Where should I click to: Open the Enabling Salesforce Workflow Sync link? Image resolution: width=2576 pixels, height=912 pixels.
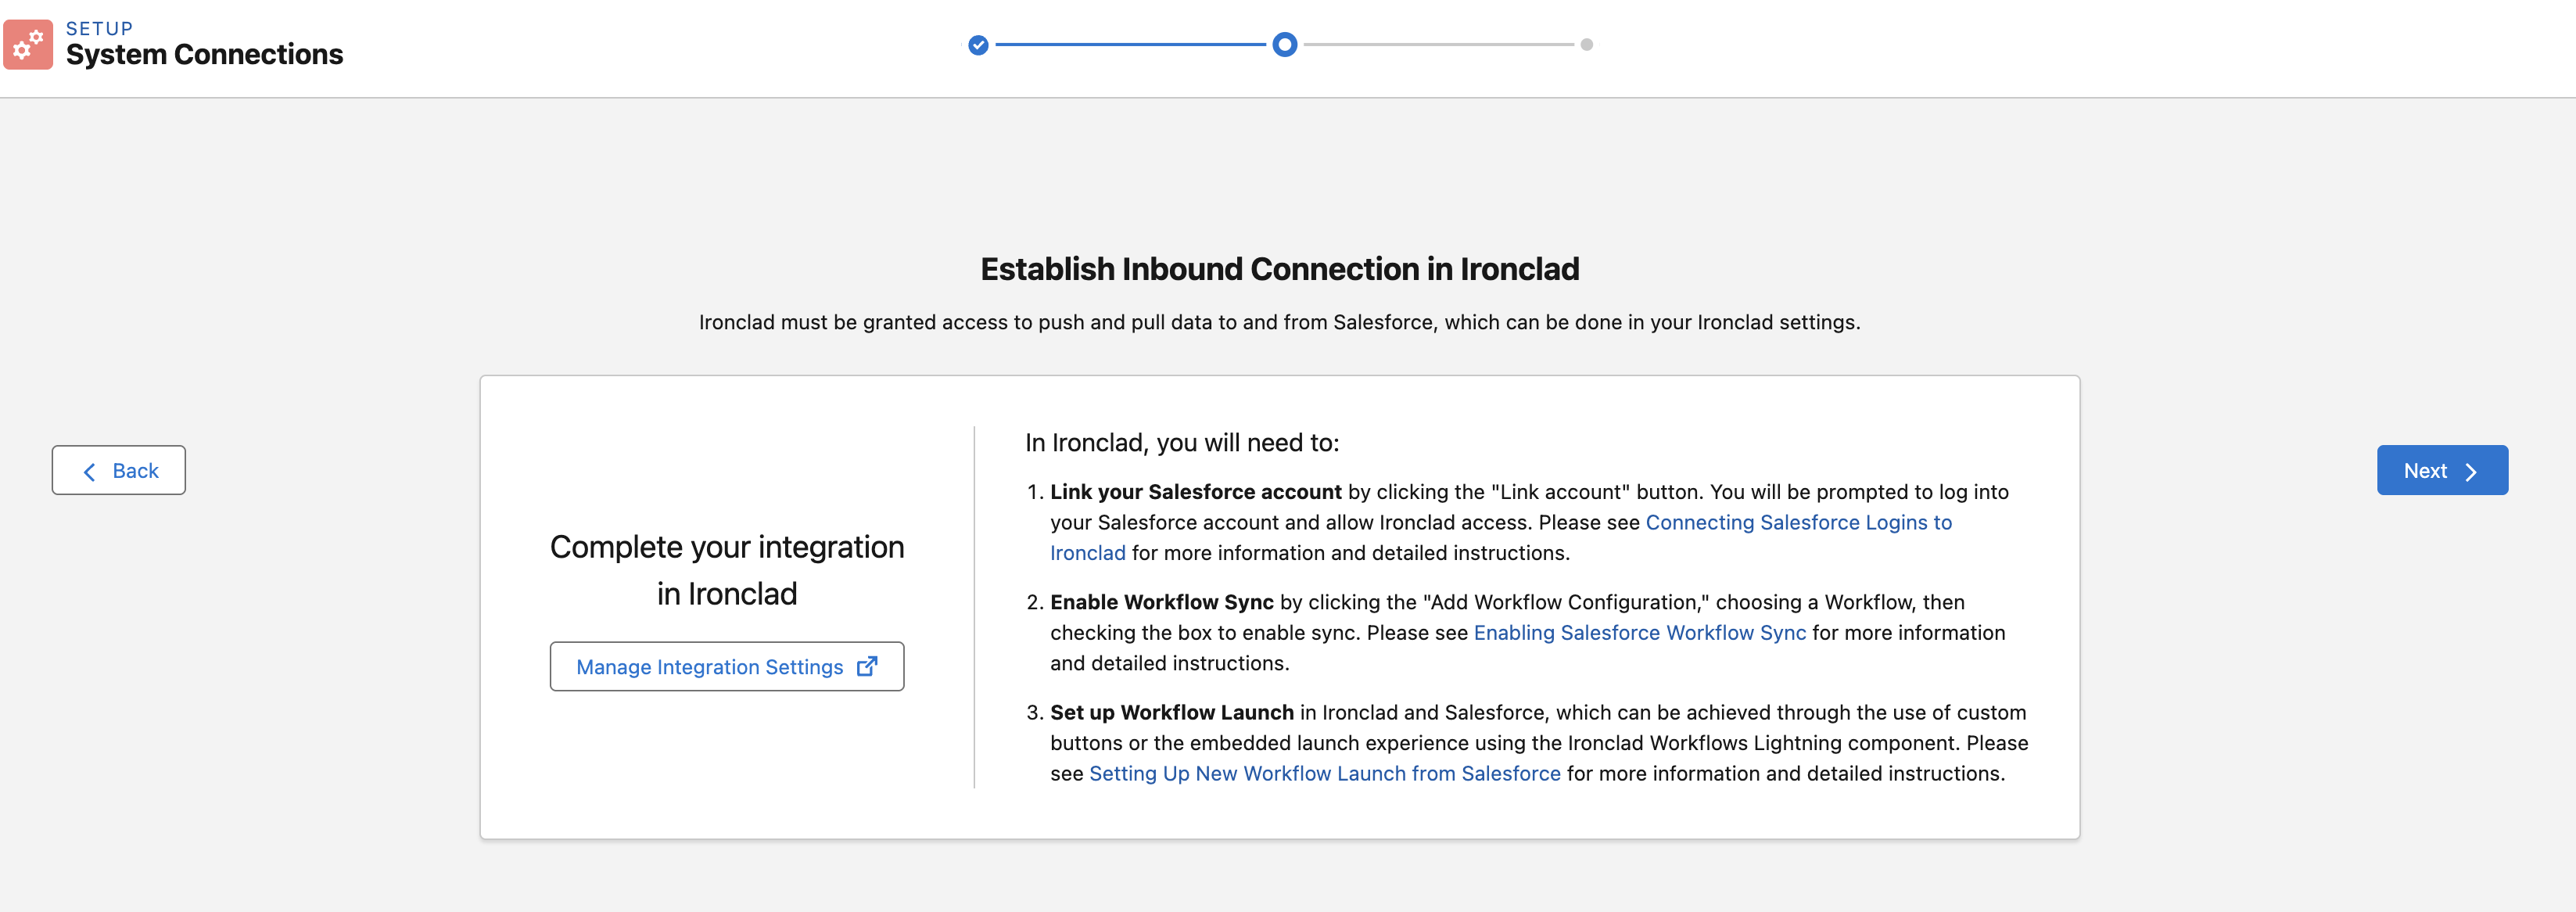pos(1640,632)
